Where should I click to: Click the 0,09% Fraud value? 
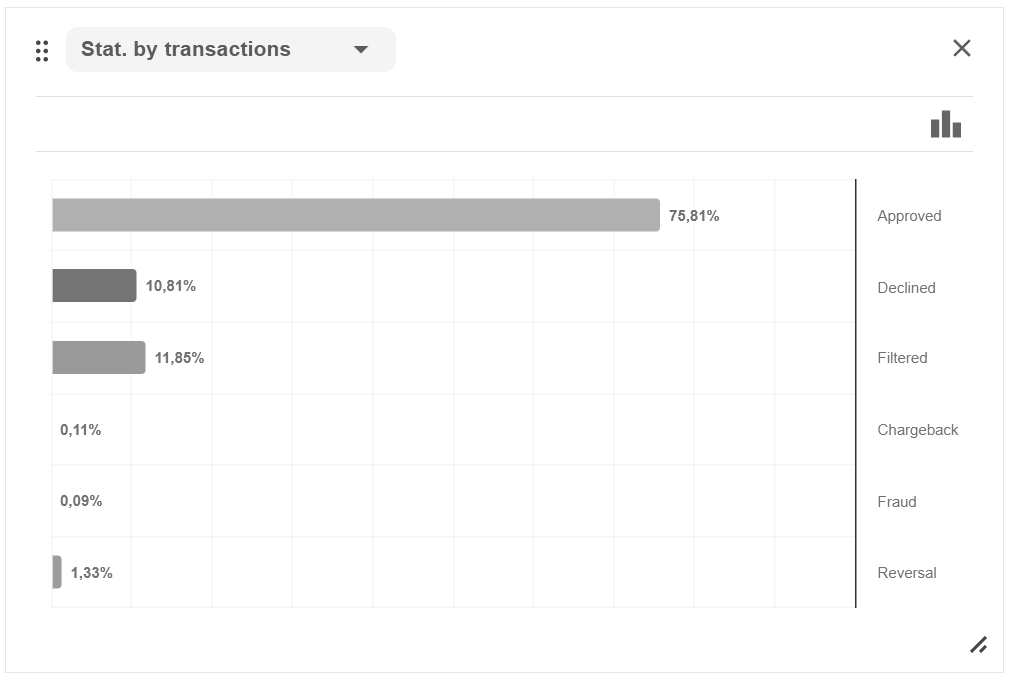(81, 501)
